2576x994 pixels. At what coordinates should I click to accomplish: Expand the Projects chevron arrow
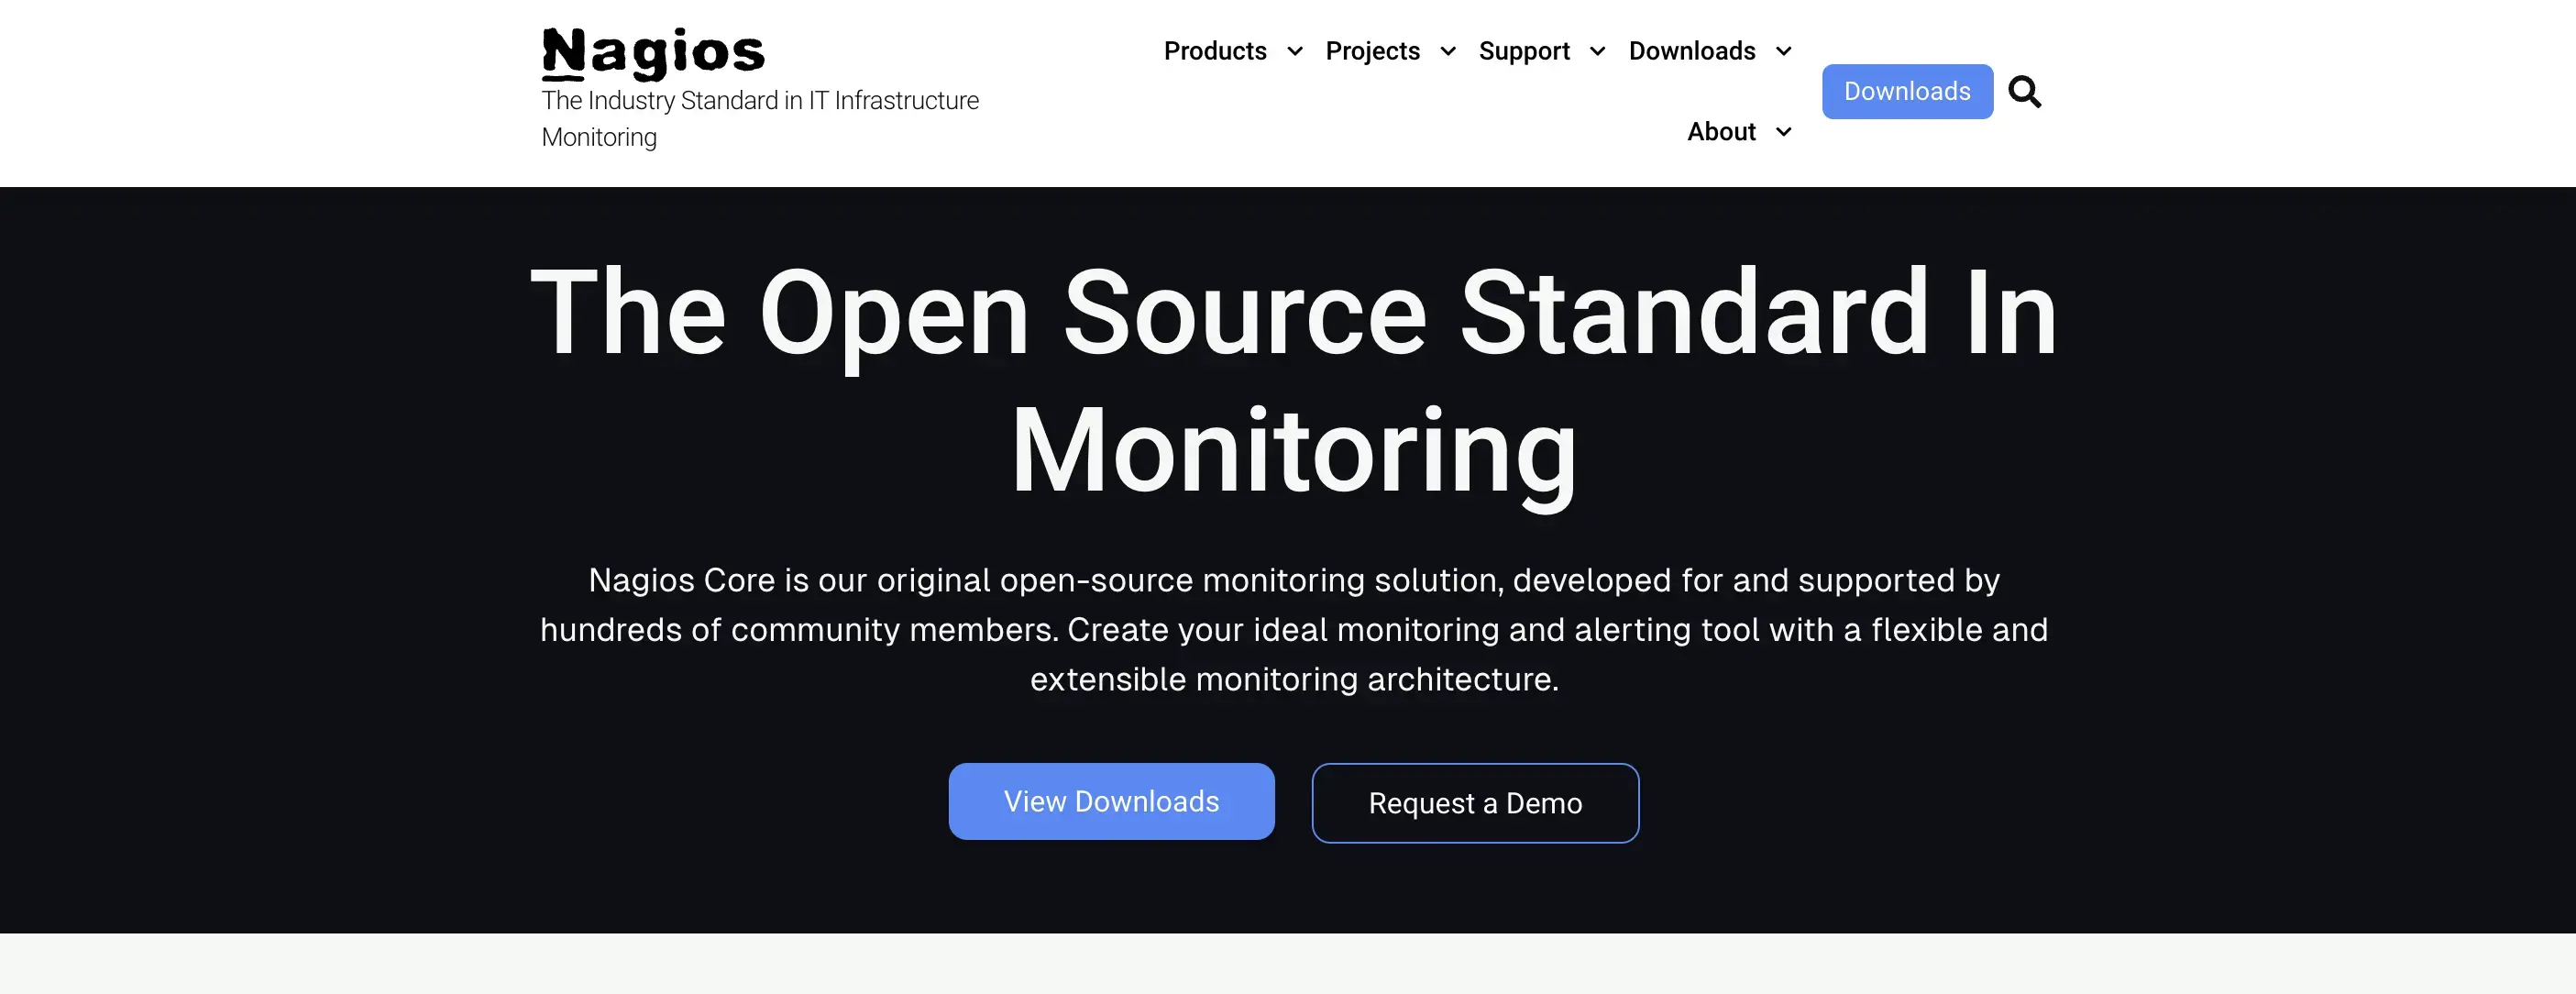[1448, 51]
